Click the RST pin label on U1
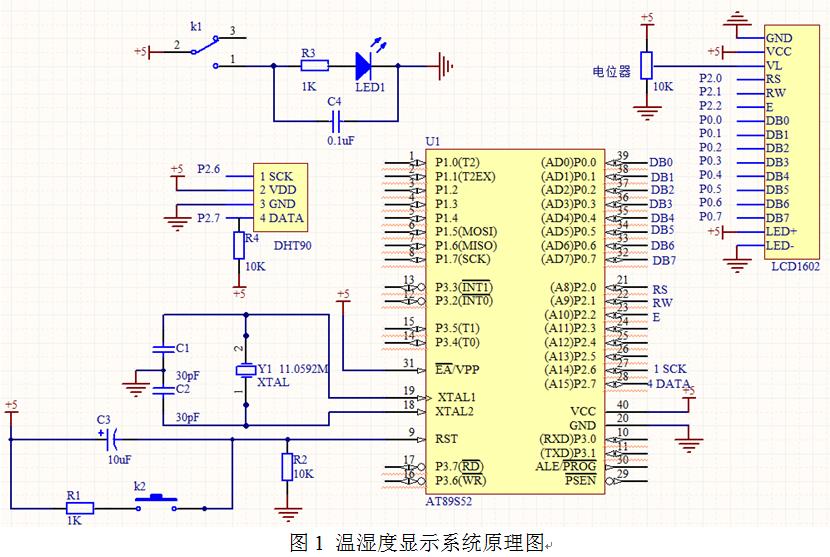830x557 pixels. (x=448, y=438)
